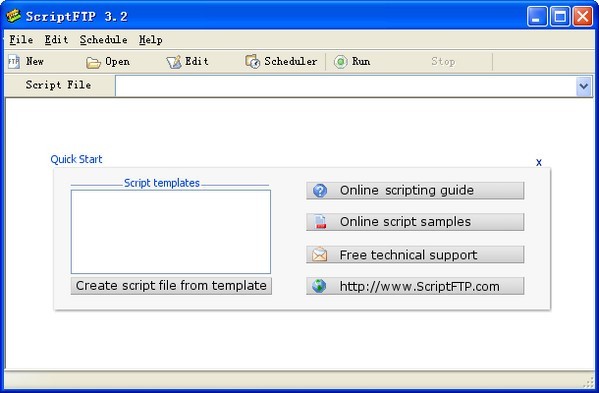Open the Schedule menu
This screenshot has width=599, height=393.
pyautogui.click(x=104, y=40)
